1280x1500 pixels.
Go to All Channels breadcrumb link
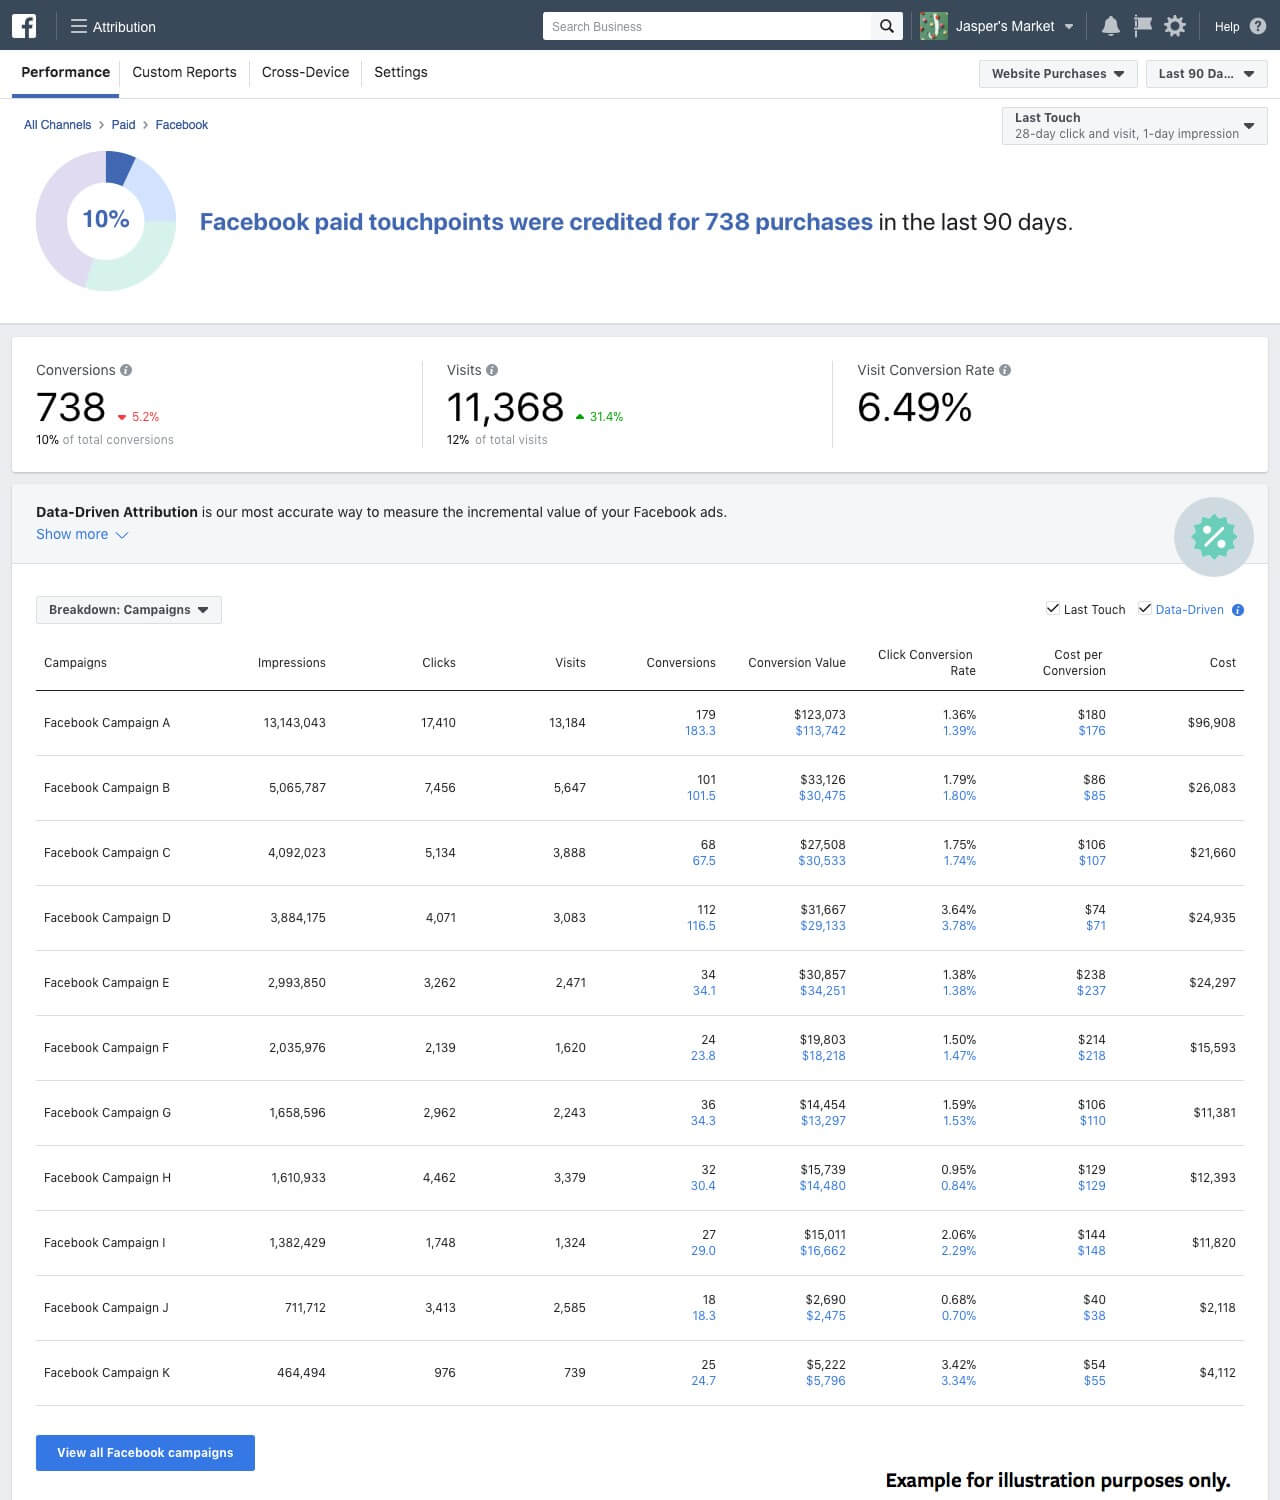click(x=57, y=125)
